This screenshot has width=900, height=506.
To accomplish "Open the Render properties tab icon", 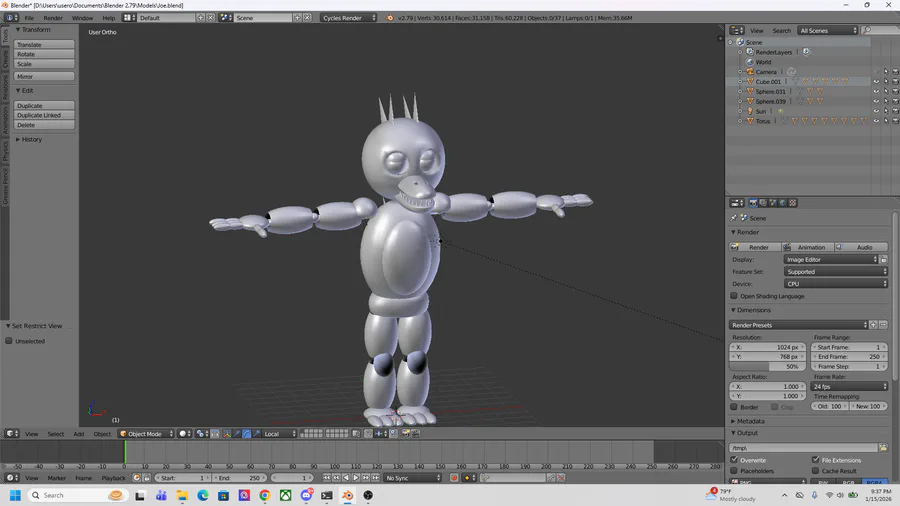I will point(753,203).
